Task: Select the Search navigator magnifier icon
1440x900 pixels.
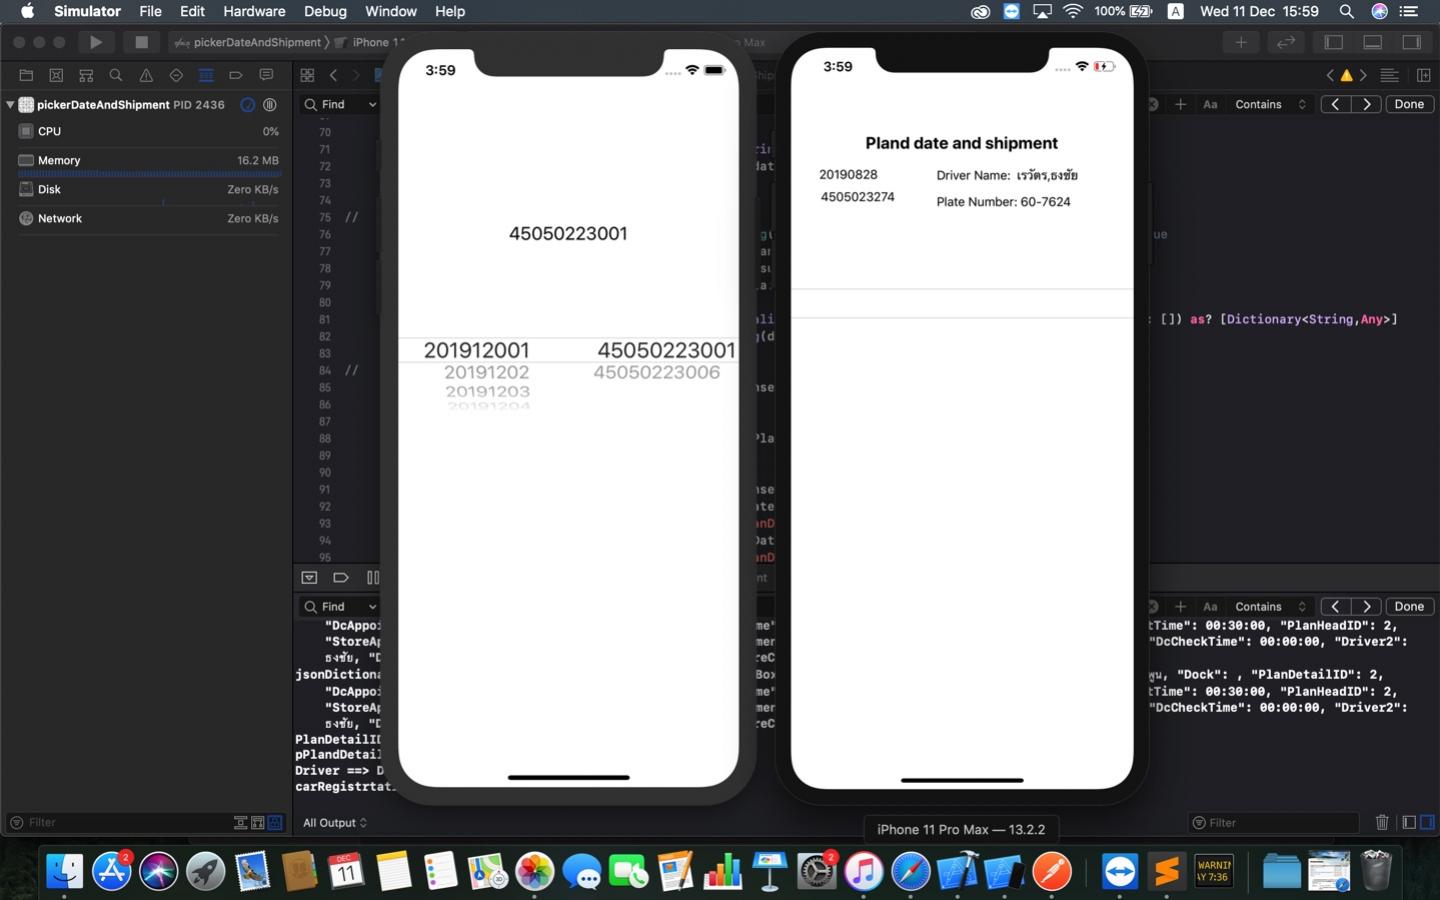Action: (116, 75)
